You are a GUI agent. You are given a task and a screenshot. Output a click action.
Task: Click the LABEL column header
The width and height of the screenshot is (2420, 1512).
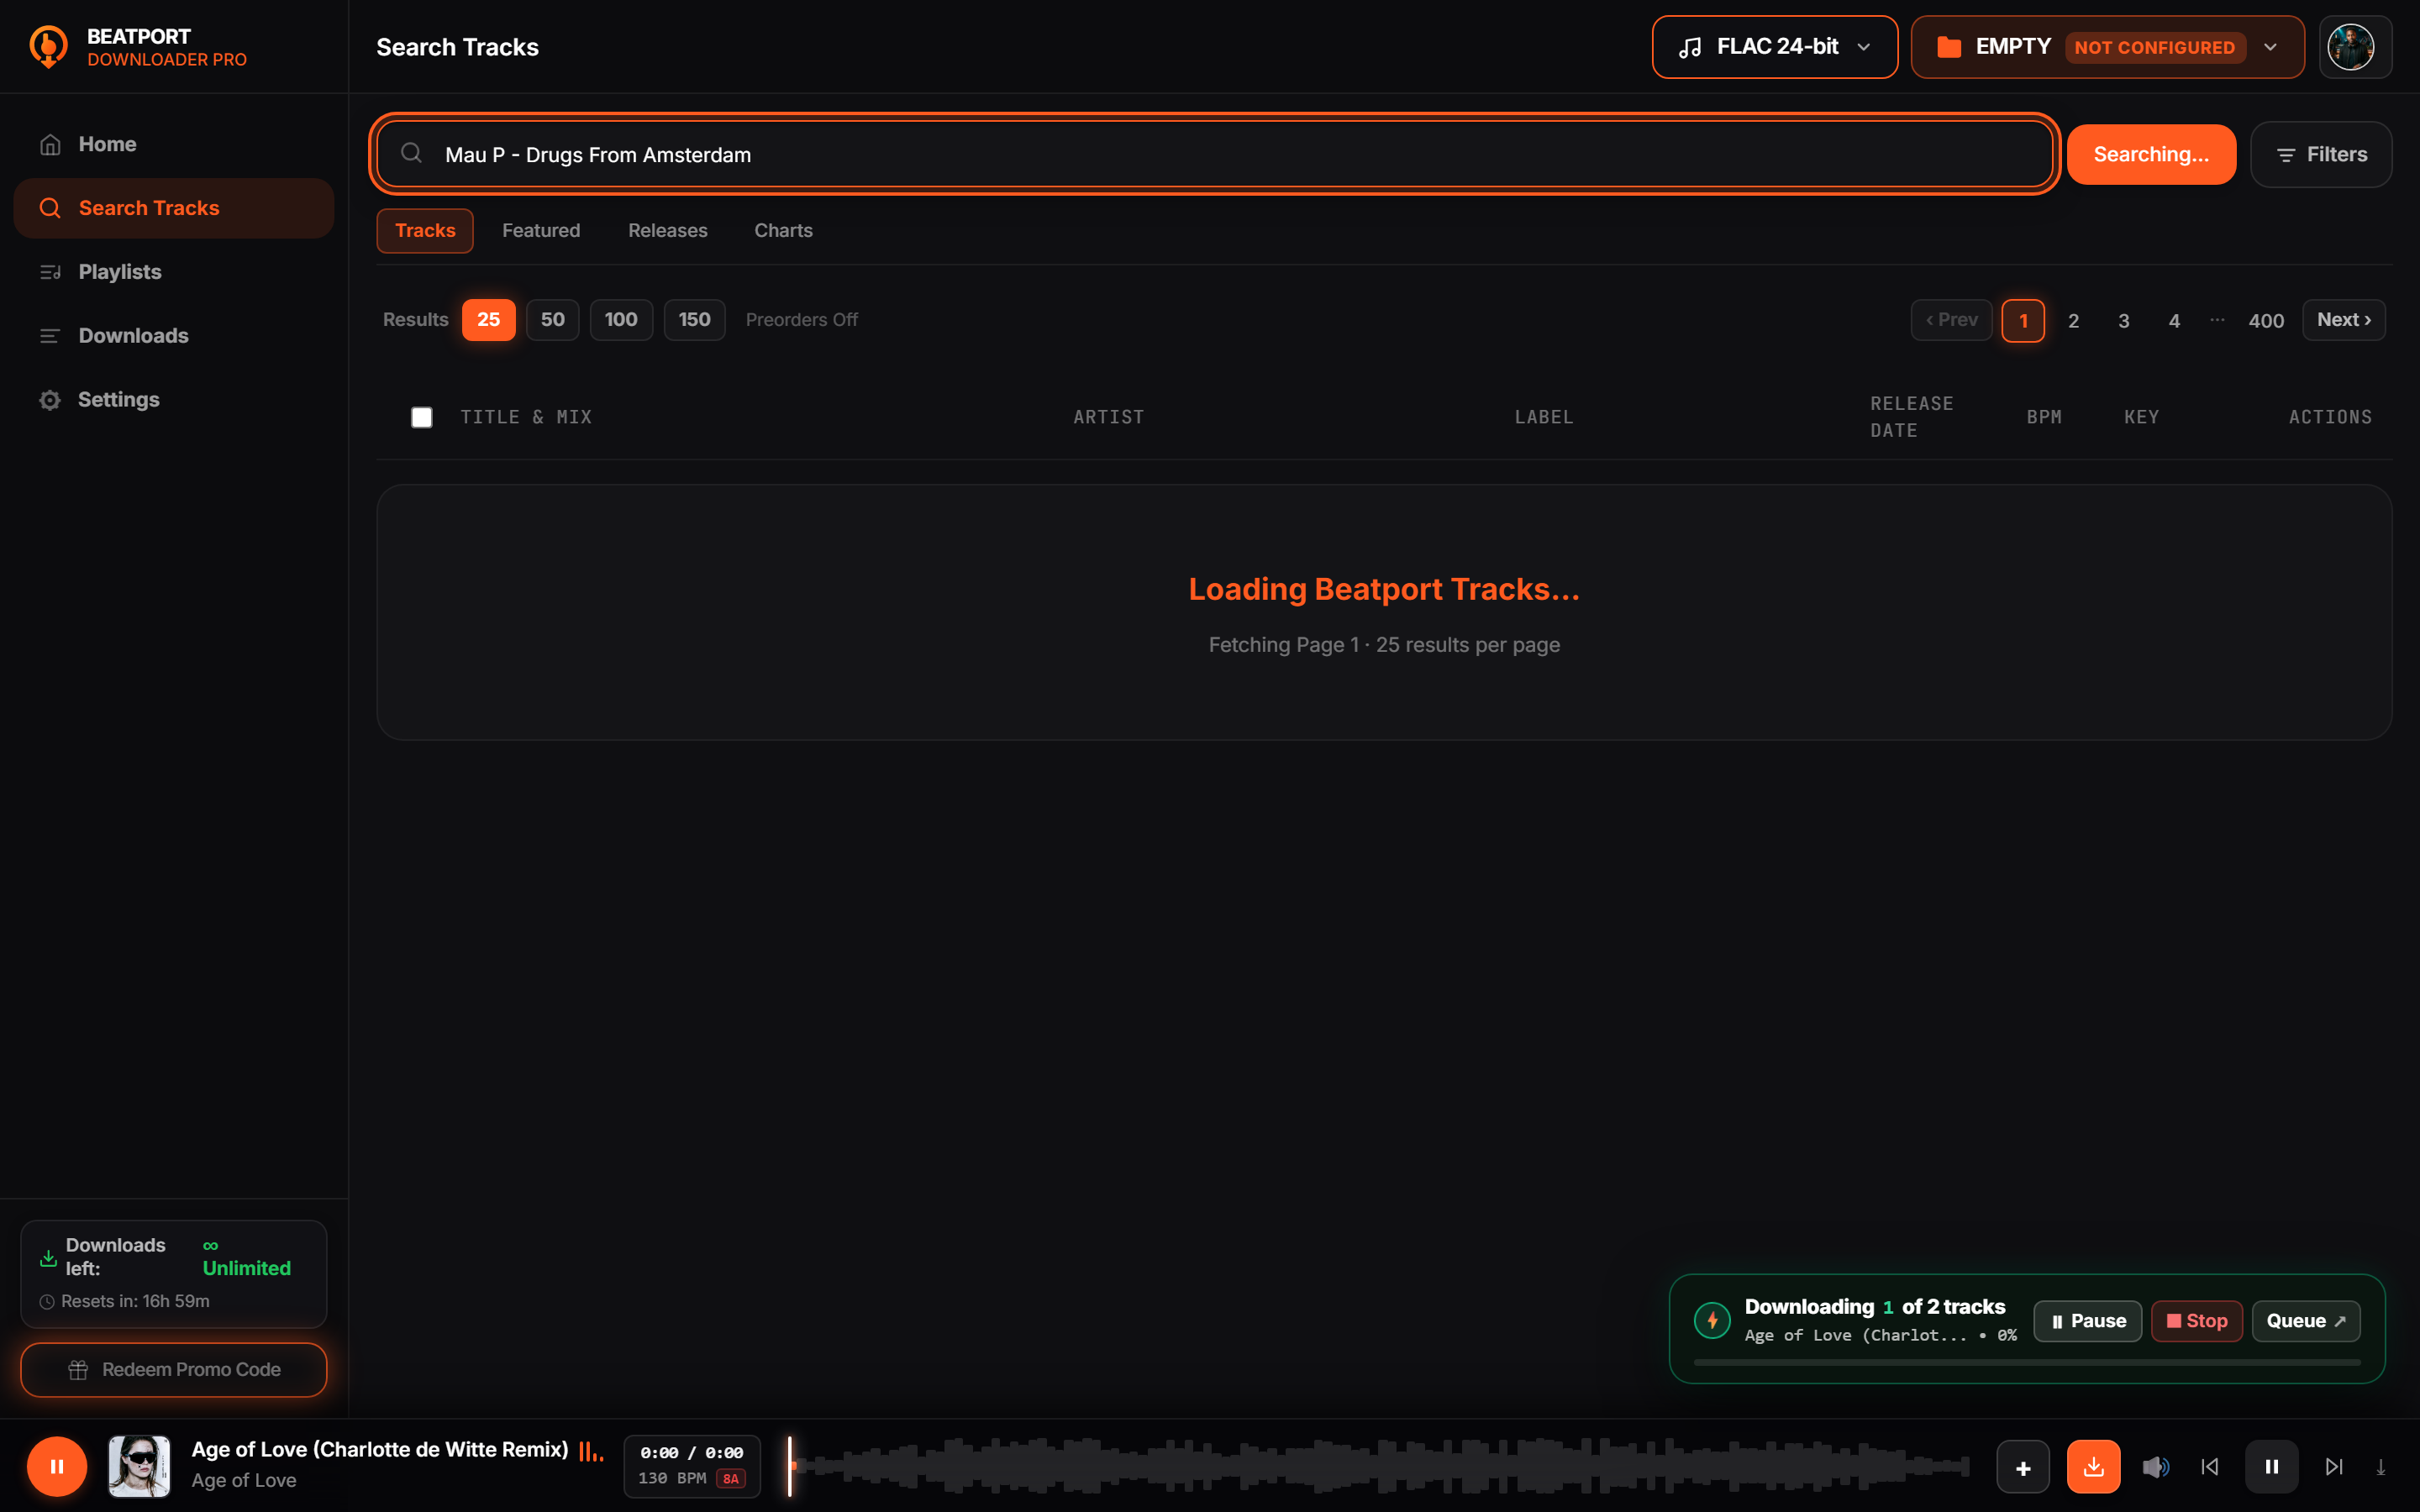click(x=1544, y=417)
